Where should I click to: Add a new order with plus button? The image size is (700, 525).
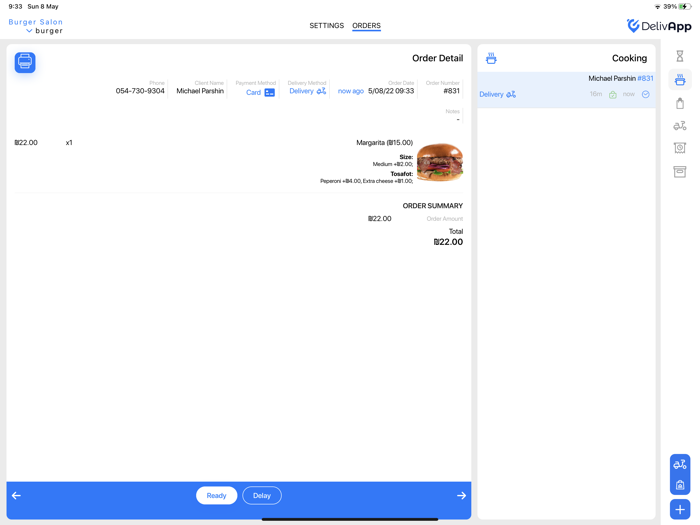click(x=679, y=509)
